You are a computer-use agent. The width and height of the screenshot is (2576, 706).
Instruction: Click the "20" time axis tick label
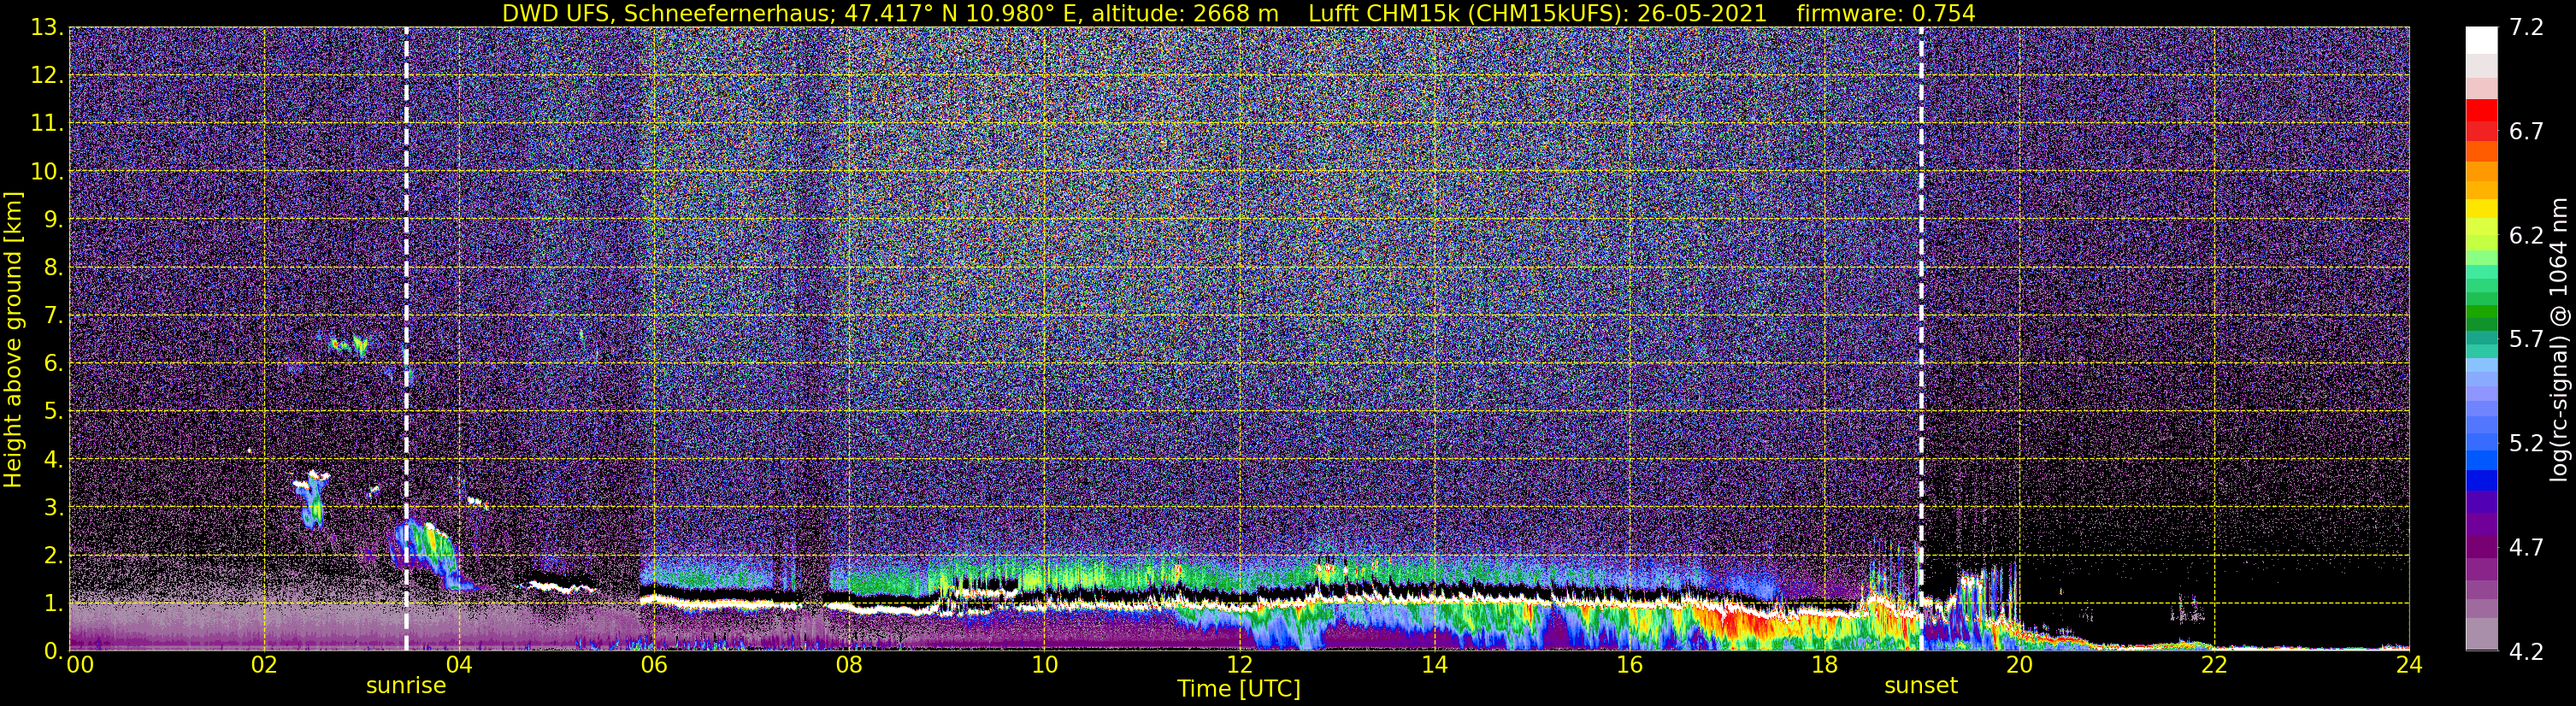2019,665
